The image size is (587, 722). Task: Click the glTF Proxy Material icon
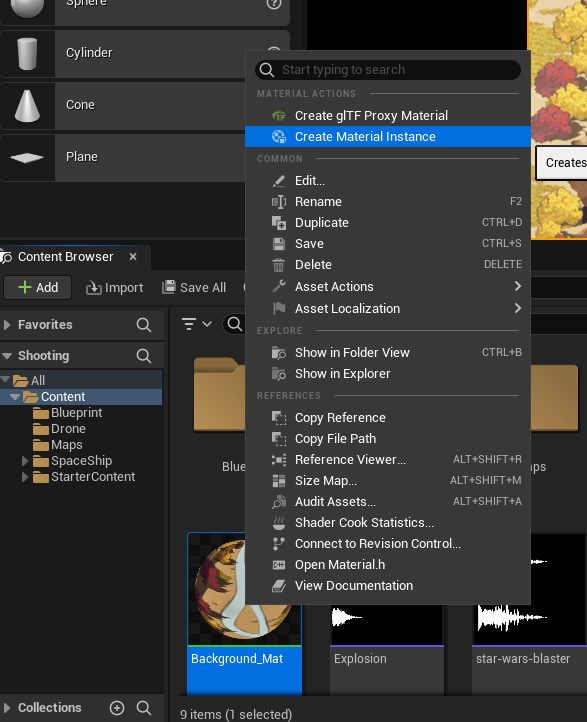pyautogui.click(x=279, y=116)
